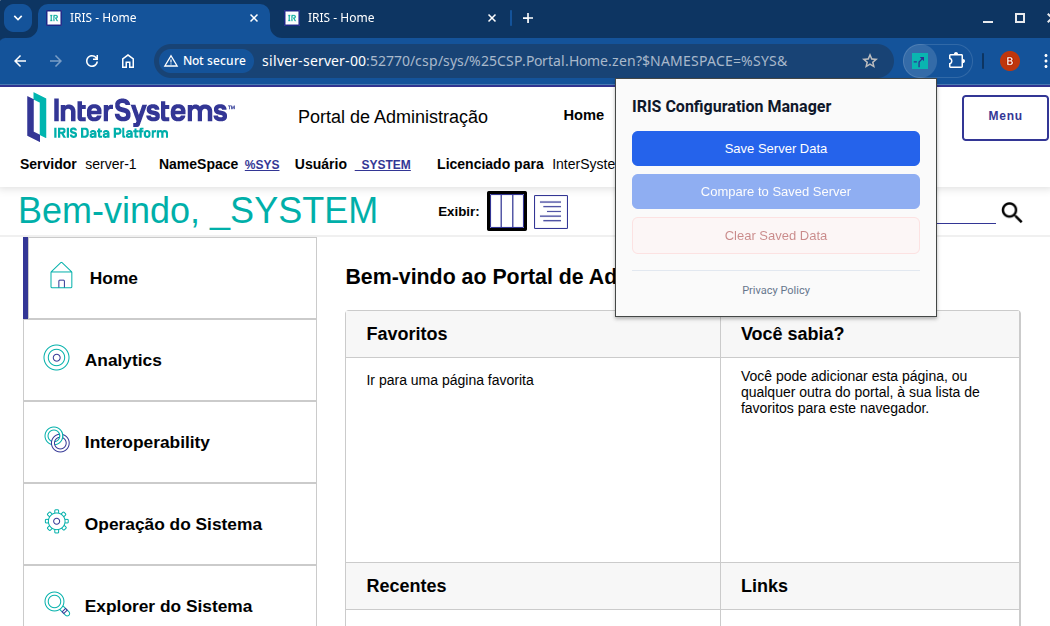Click the InterSystems IRIS logo
The height and width of the screenshot is (626, 1050).
pyautogui.click(x=130, y=117)
